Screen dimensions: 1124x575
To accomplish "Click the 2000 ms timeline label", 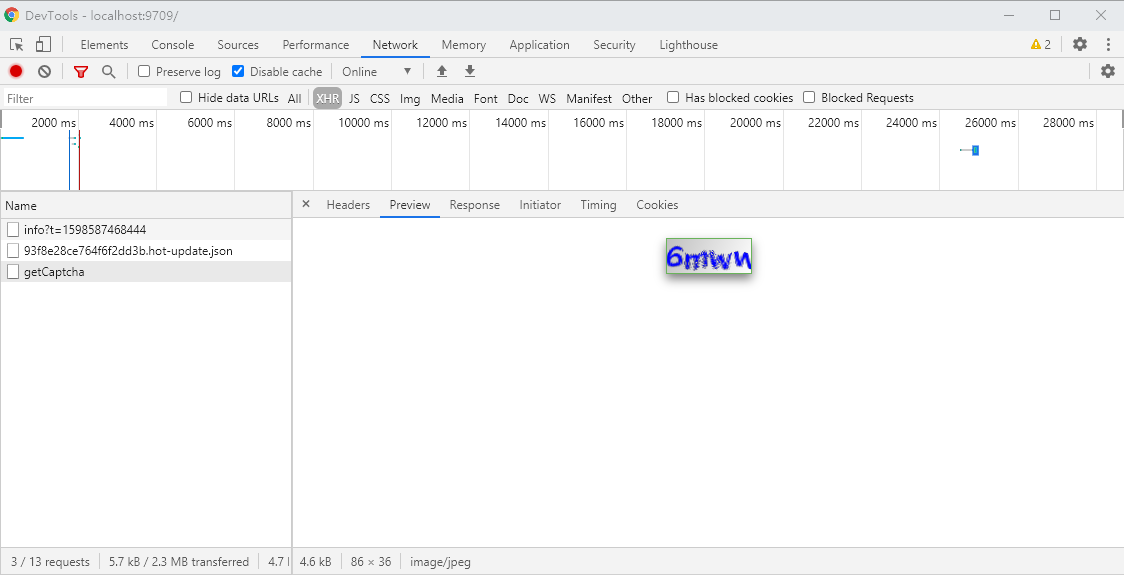I will click(53, 123).
